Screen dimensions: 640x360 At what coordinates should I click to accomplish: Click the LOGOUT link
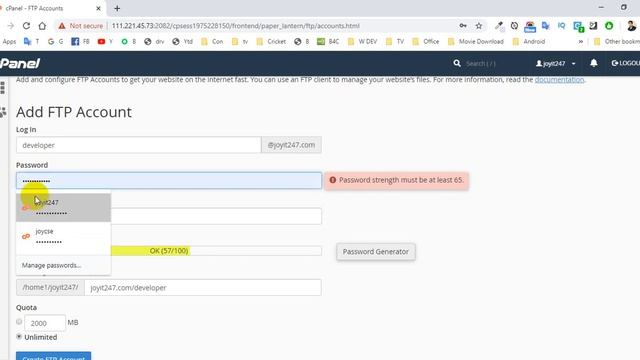625,63
